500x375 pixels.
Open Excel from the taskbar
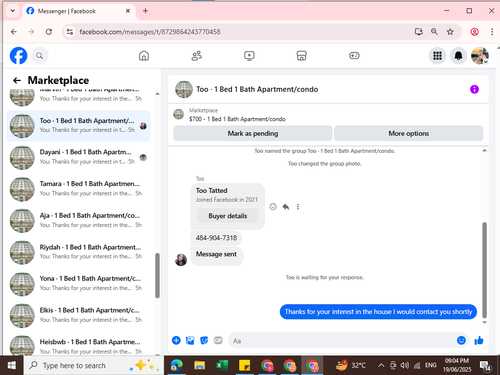[222, 366]
